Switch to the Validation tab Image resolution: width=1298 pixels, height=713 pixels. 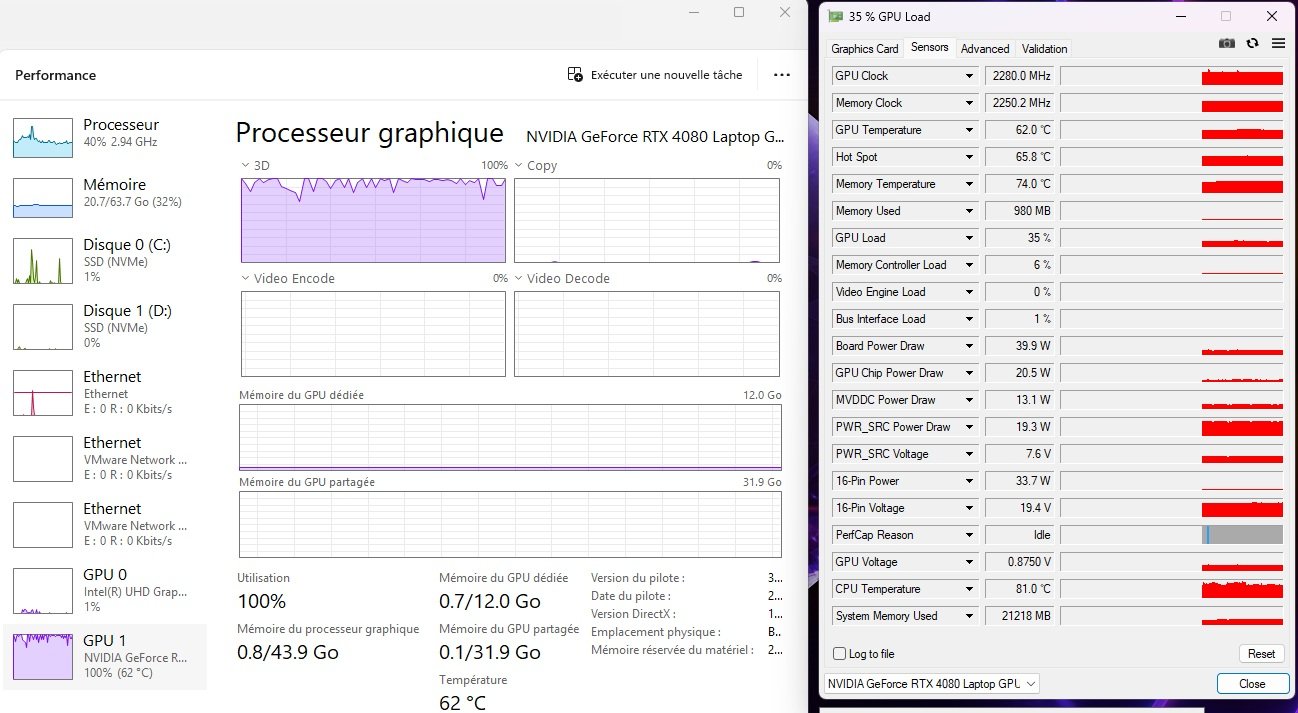(1044, 48)
